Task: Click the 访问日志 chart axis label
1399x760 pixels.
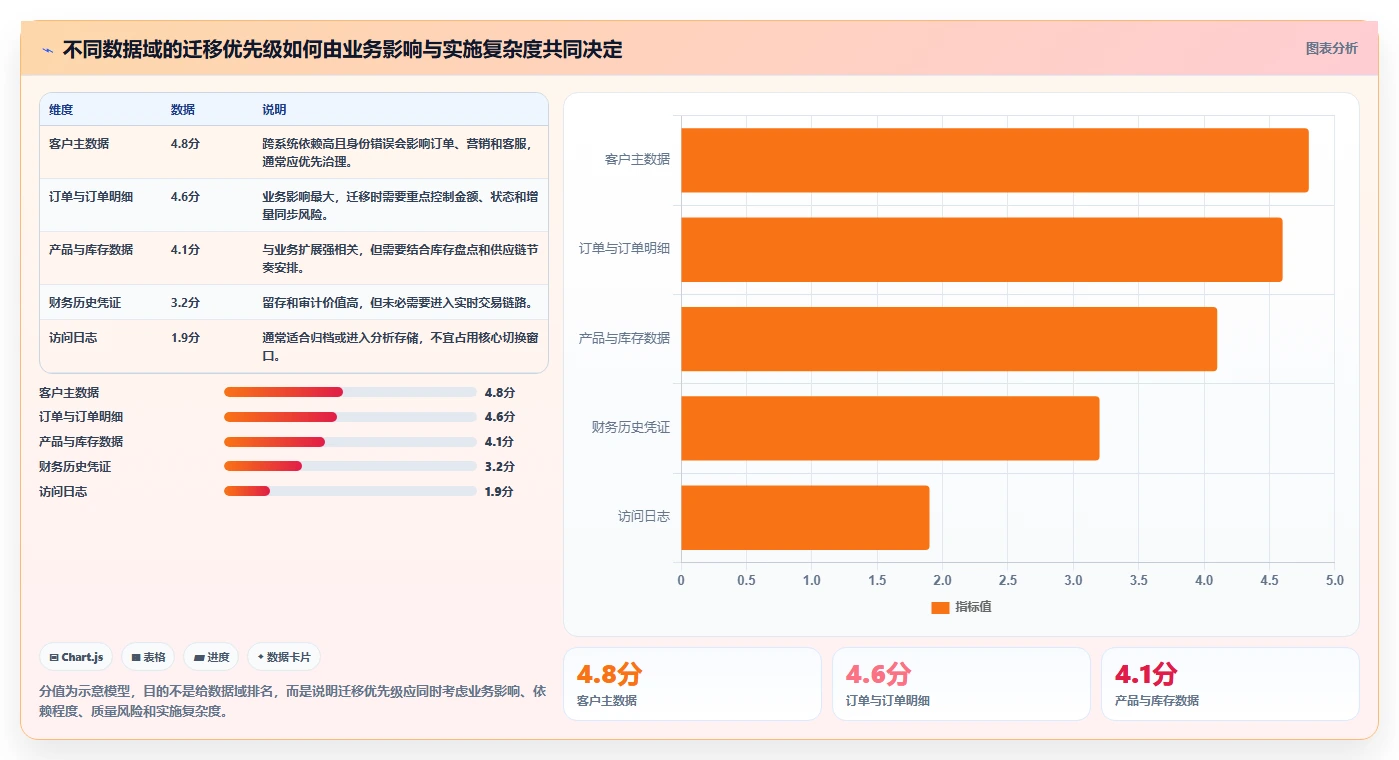Action: (644, 517)
